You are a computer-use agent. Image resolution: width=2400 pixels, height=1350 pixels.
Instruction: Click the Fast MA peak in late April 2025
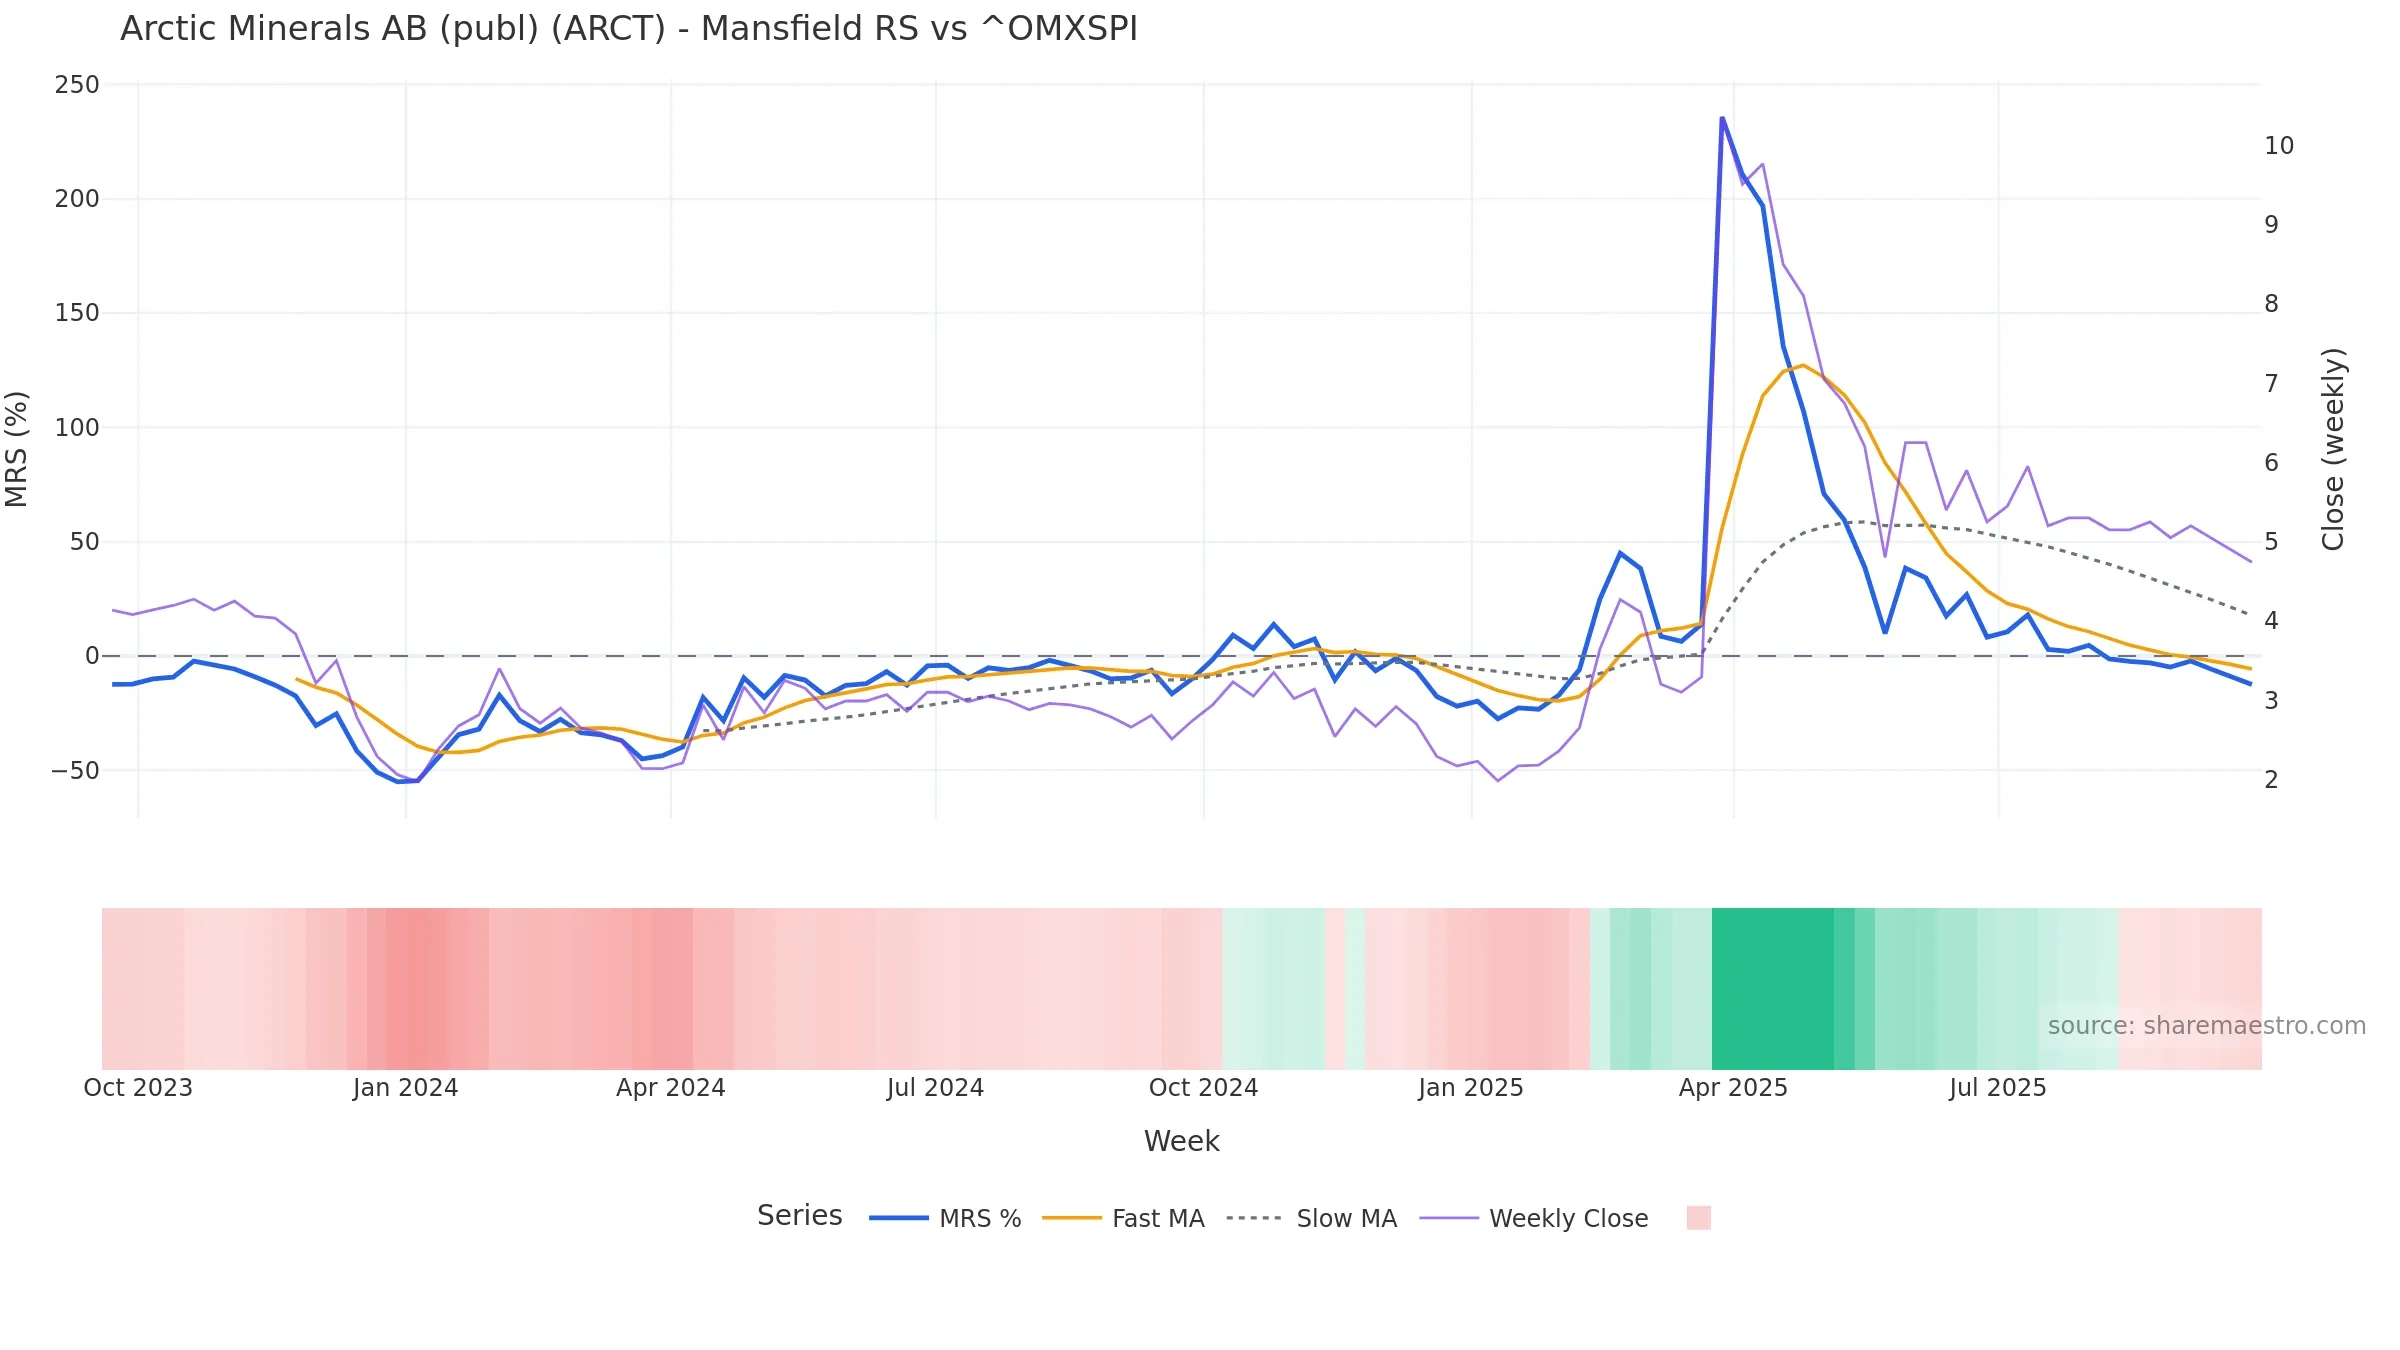point(1803,365)
